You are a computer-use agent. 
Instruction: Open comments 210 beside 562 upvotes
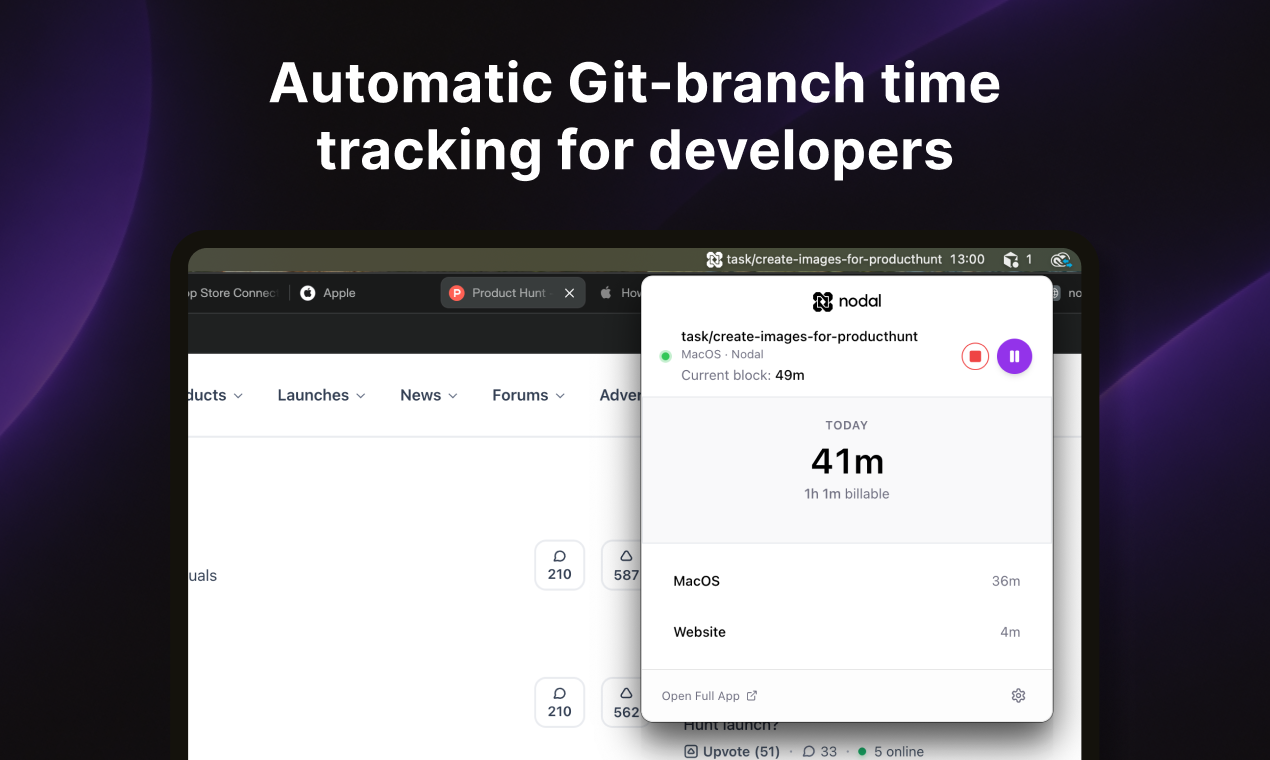pos(560,702)
